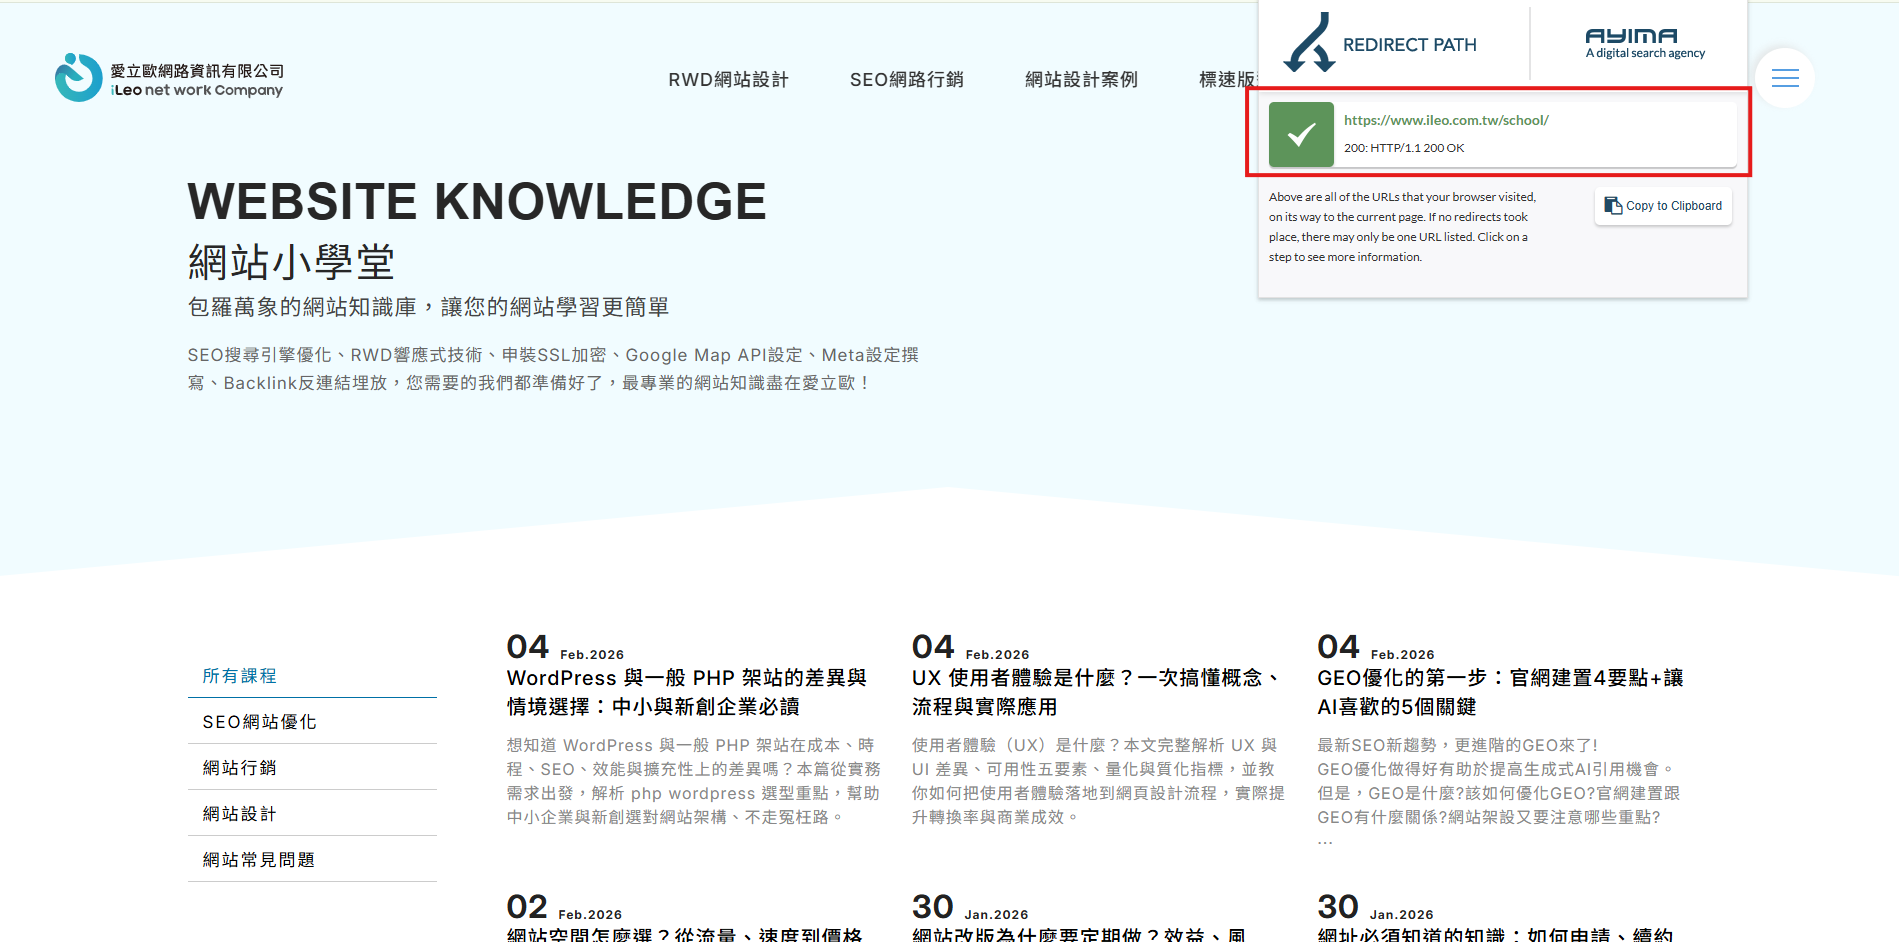Open the 網站空間怎麼選 article from 02 Feb
The width and height of the screenshot is (1899, 942).
(684, 934)
